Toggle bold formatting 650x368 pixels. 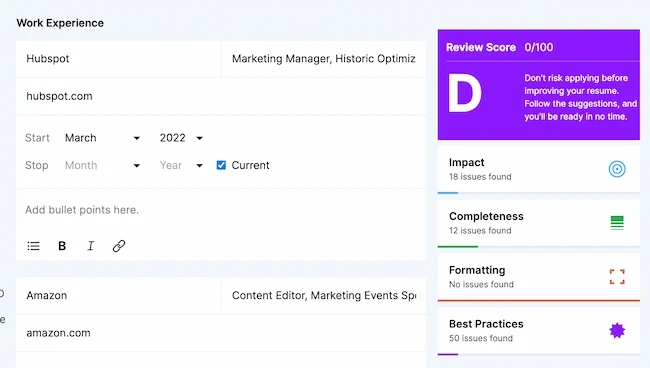pos(62,246)
